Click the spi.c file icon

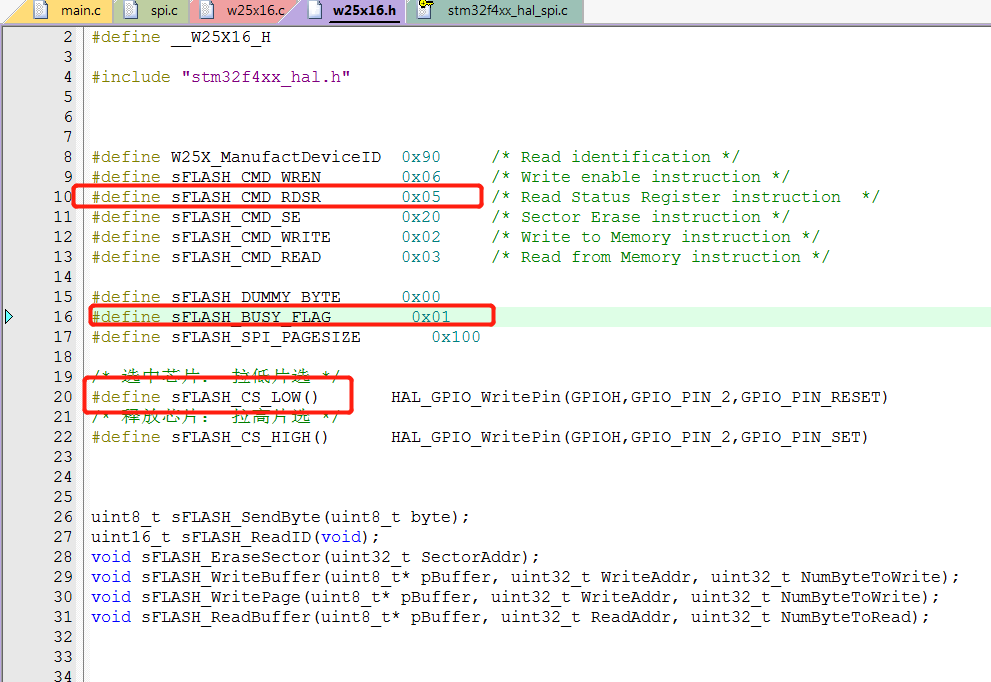click(131, 9)
